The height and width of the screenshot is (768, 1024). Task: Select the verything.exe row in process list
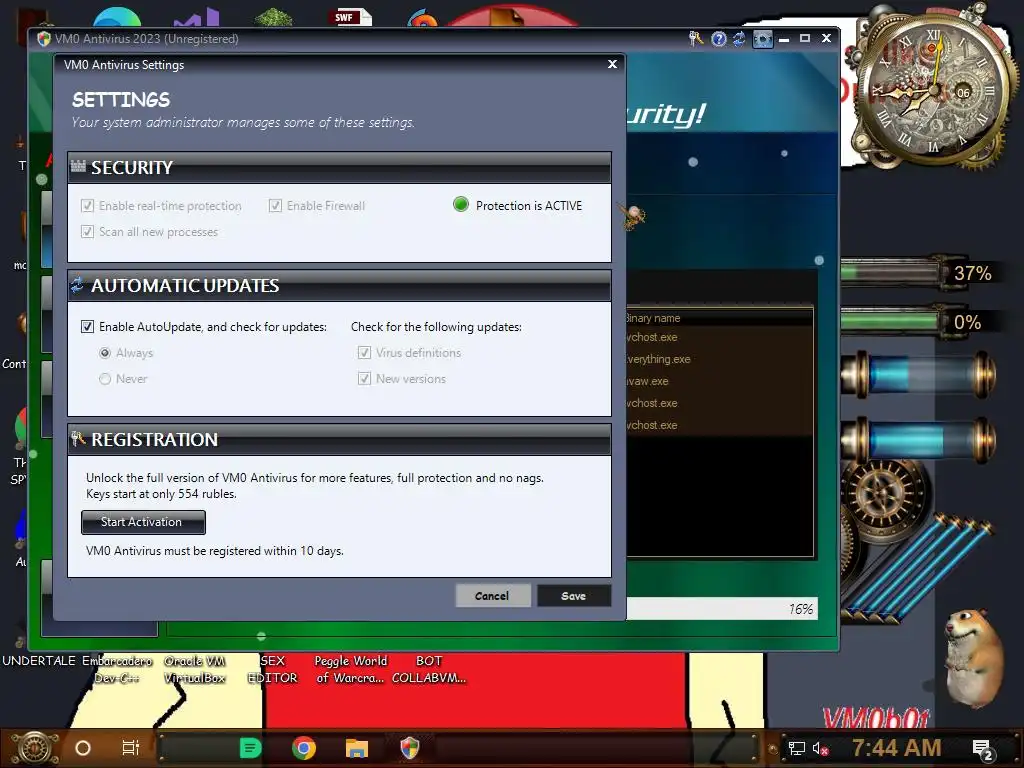tap(718, 359)
